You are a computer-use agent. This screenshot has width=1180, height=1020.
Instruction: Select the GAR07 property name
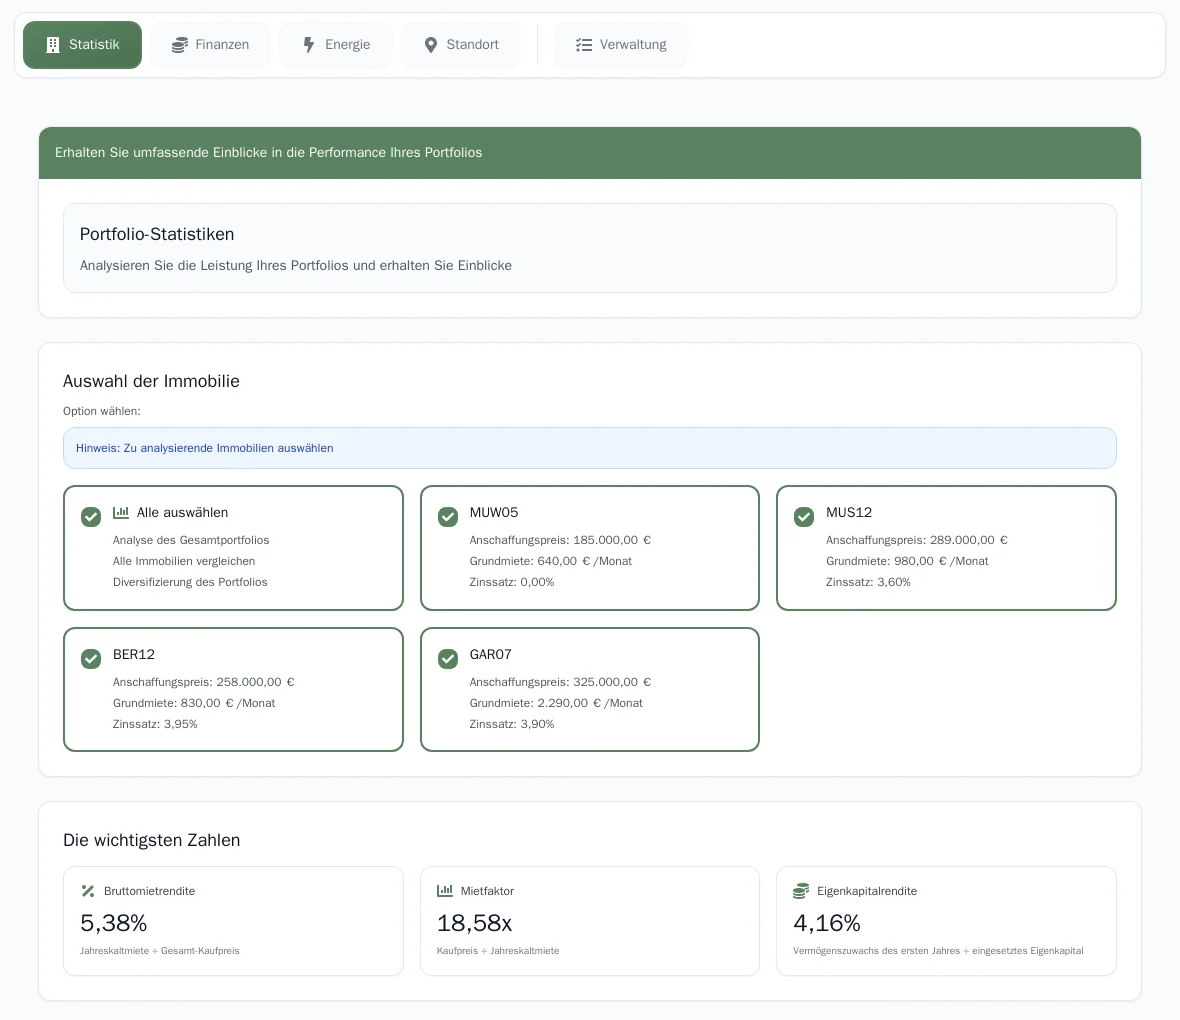click(491, 655)
